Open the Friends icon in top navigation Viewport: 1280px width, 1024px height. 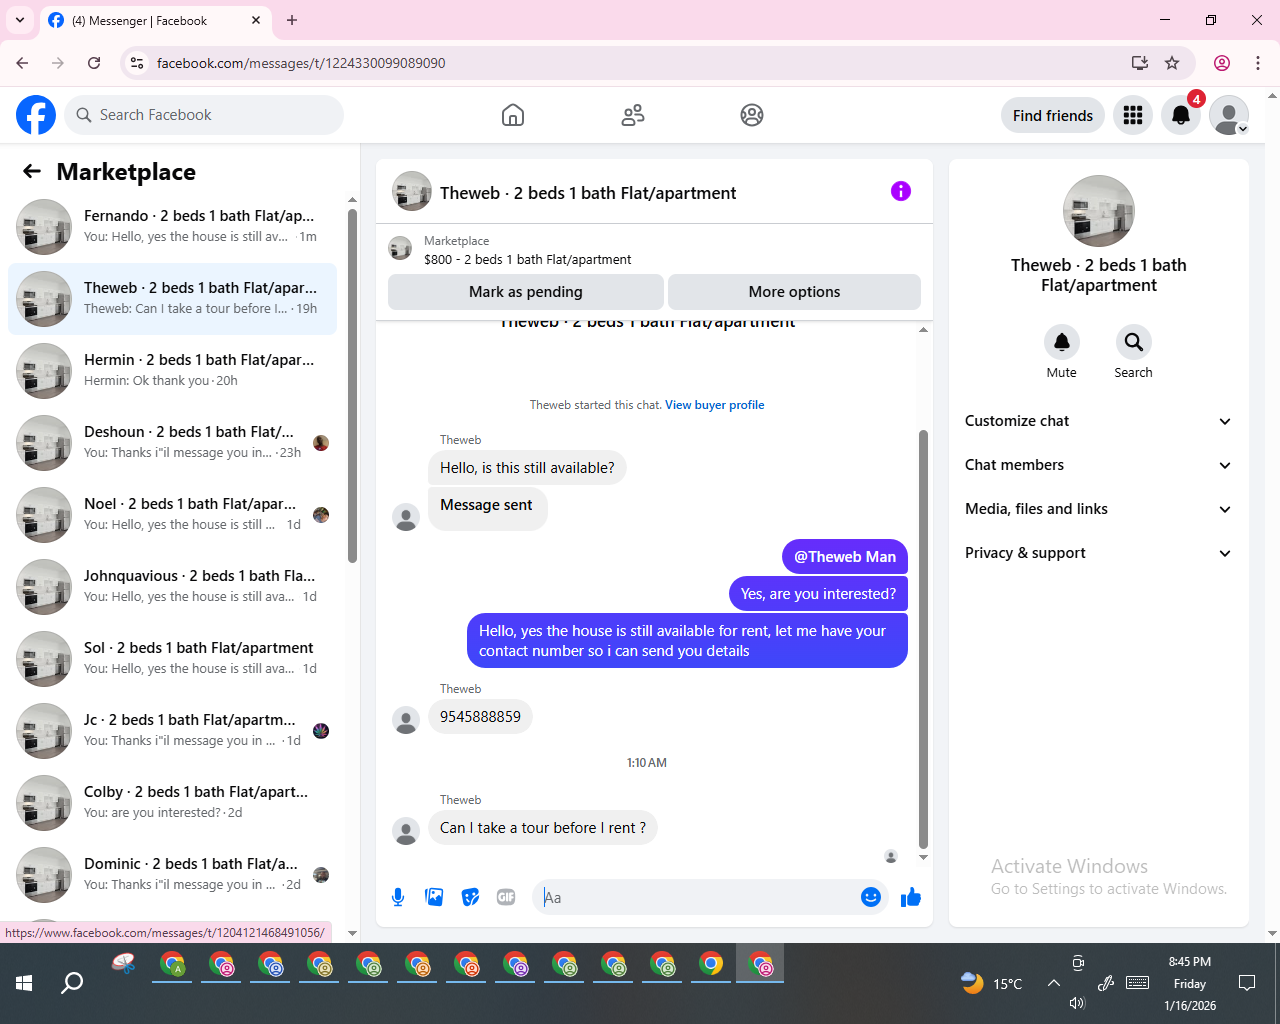[633, 115]
